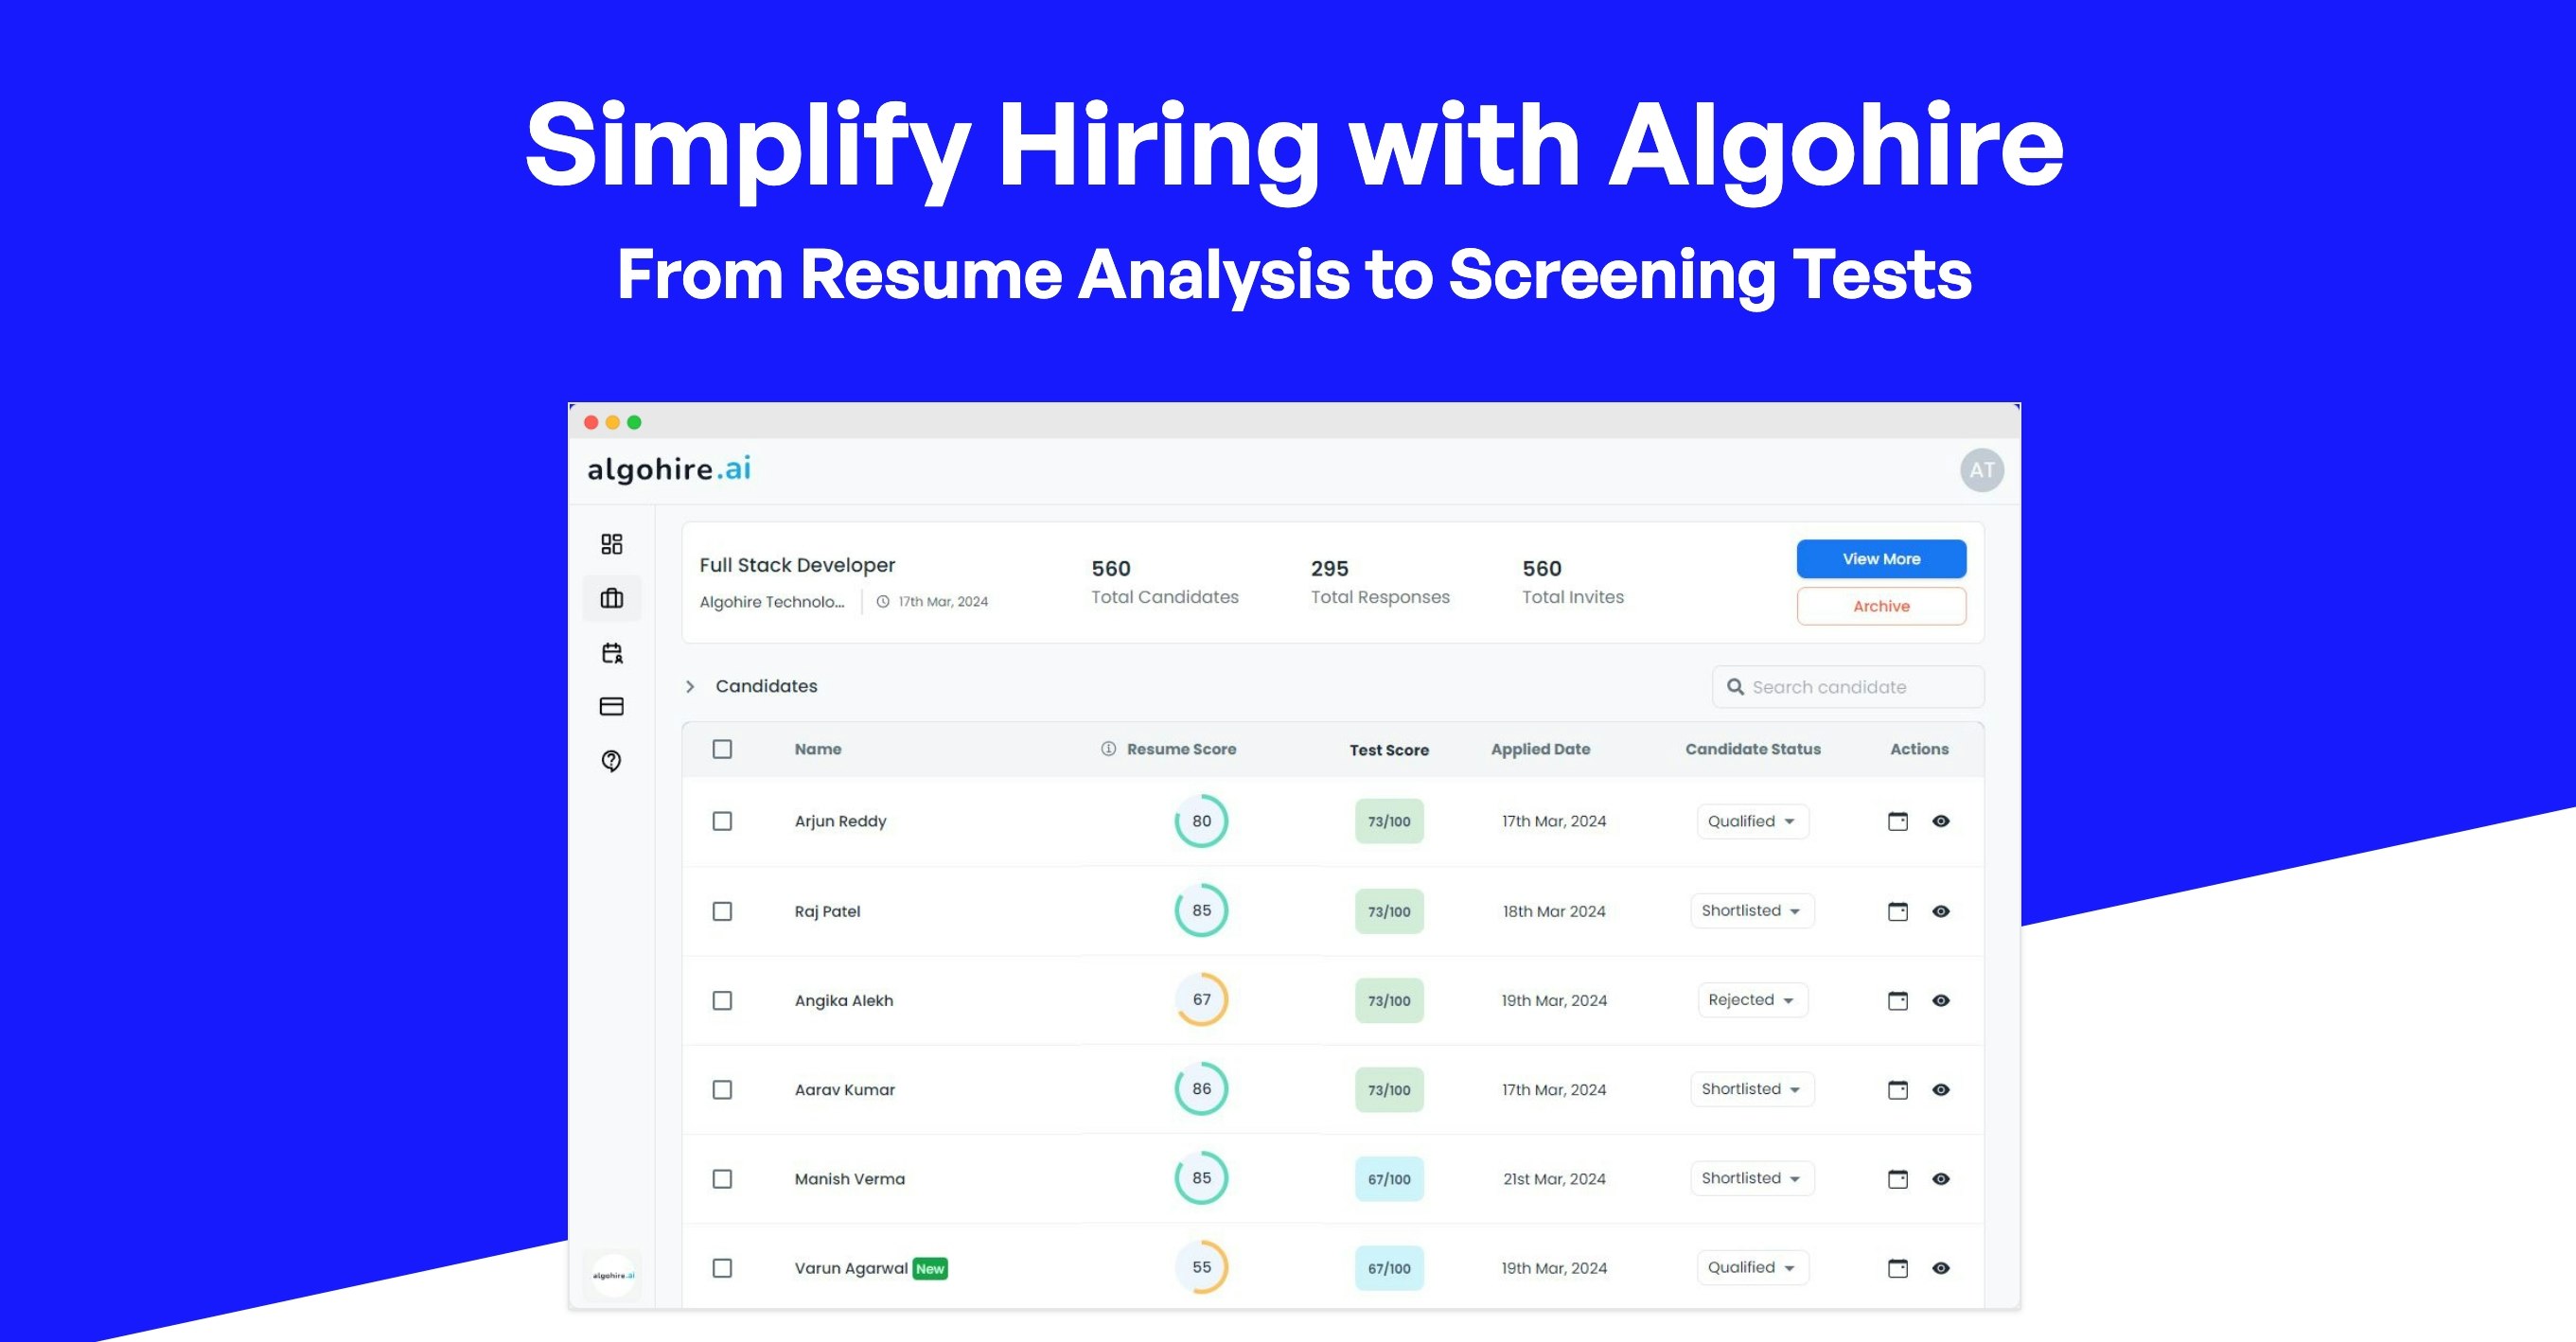
Task: Select the briefcase jobs icon in sidebar
Action: [611, 598]
